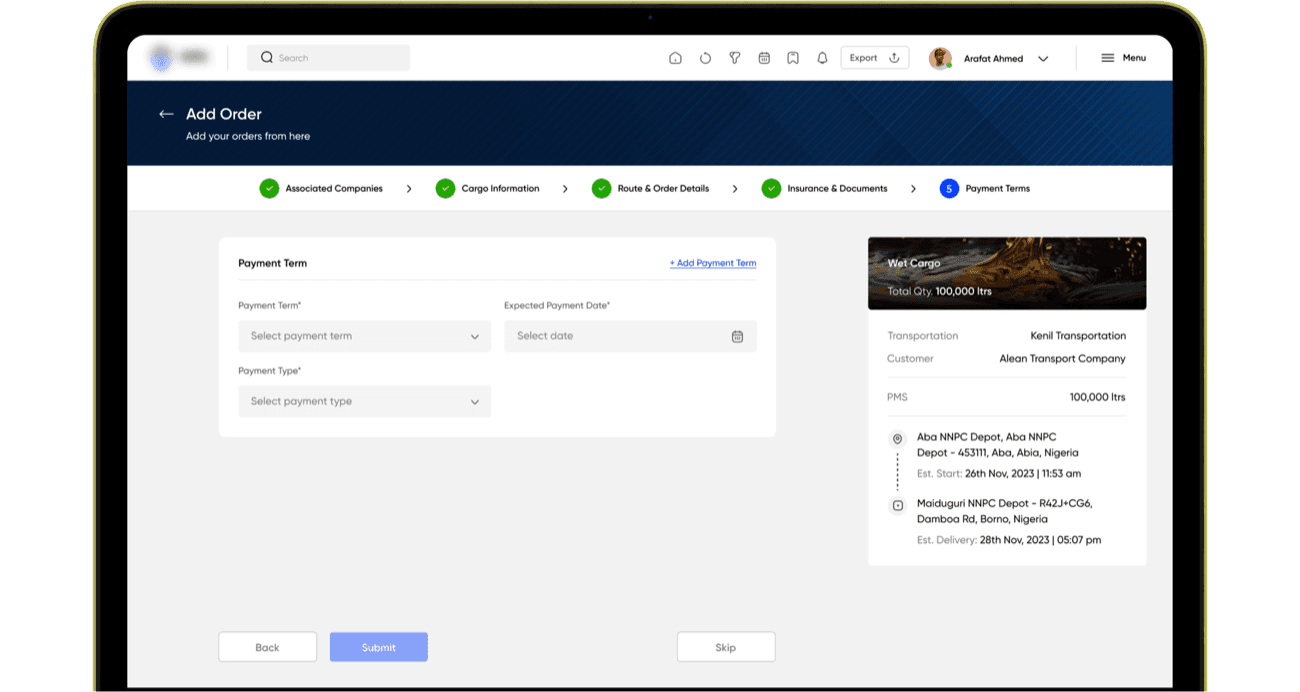This screenshot has height=692, width=1300.
Task: Open the home icon in top bar
Action: 675,58
